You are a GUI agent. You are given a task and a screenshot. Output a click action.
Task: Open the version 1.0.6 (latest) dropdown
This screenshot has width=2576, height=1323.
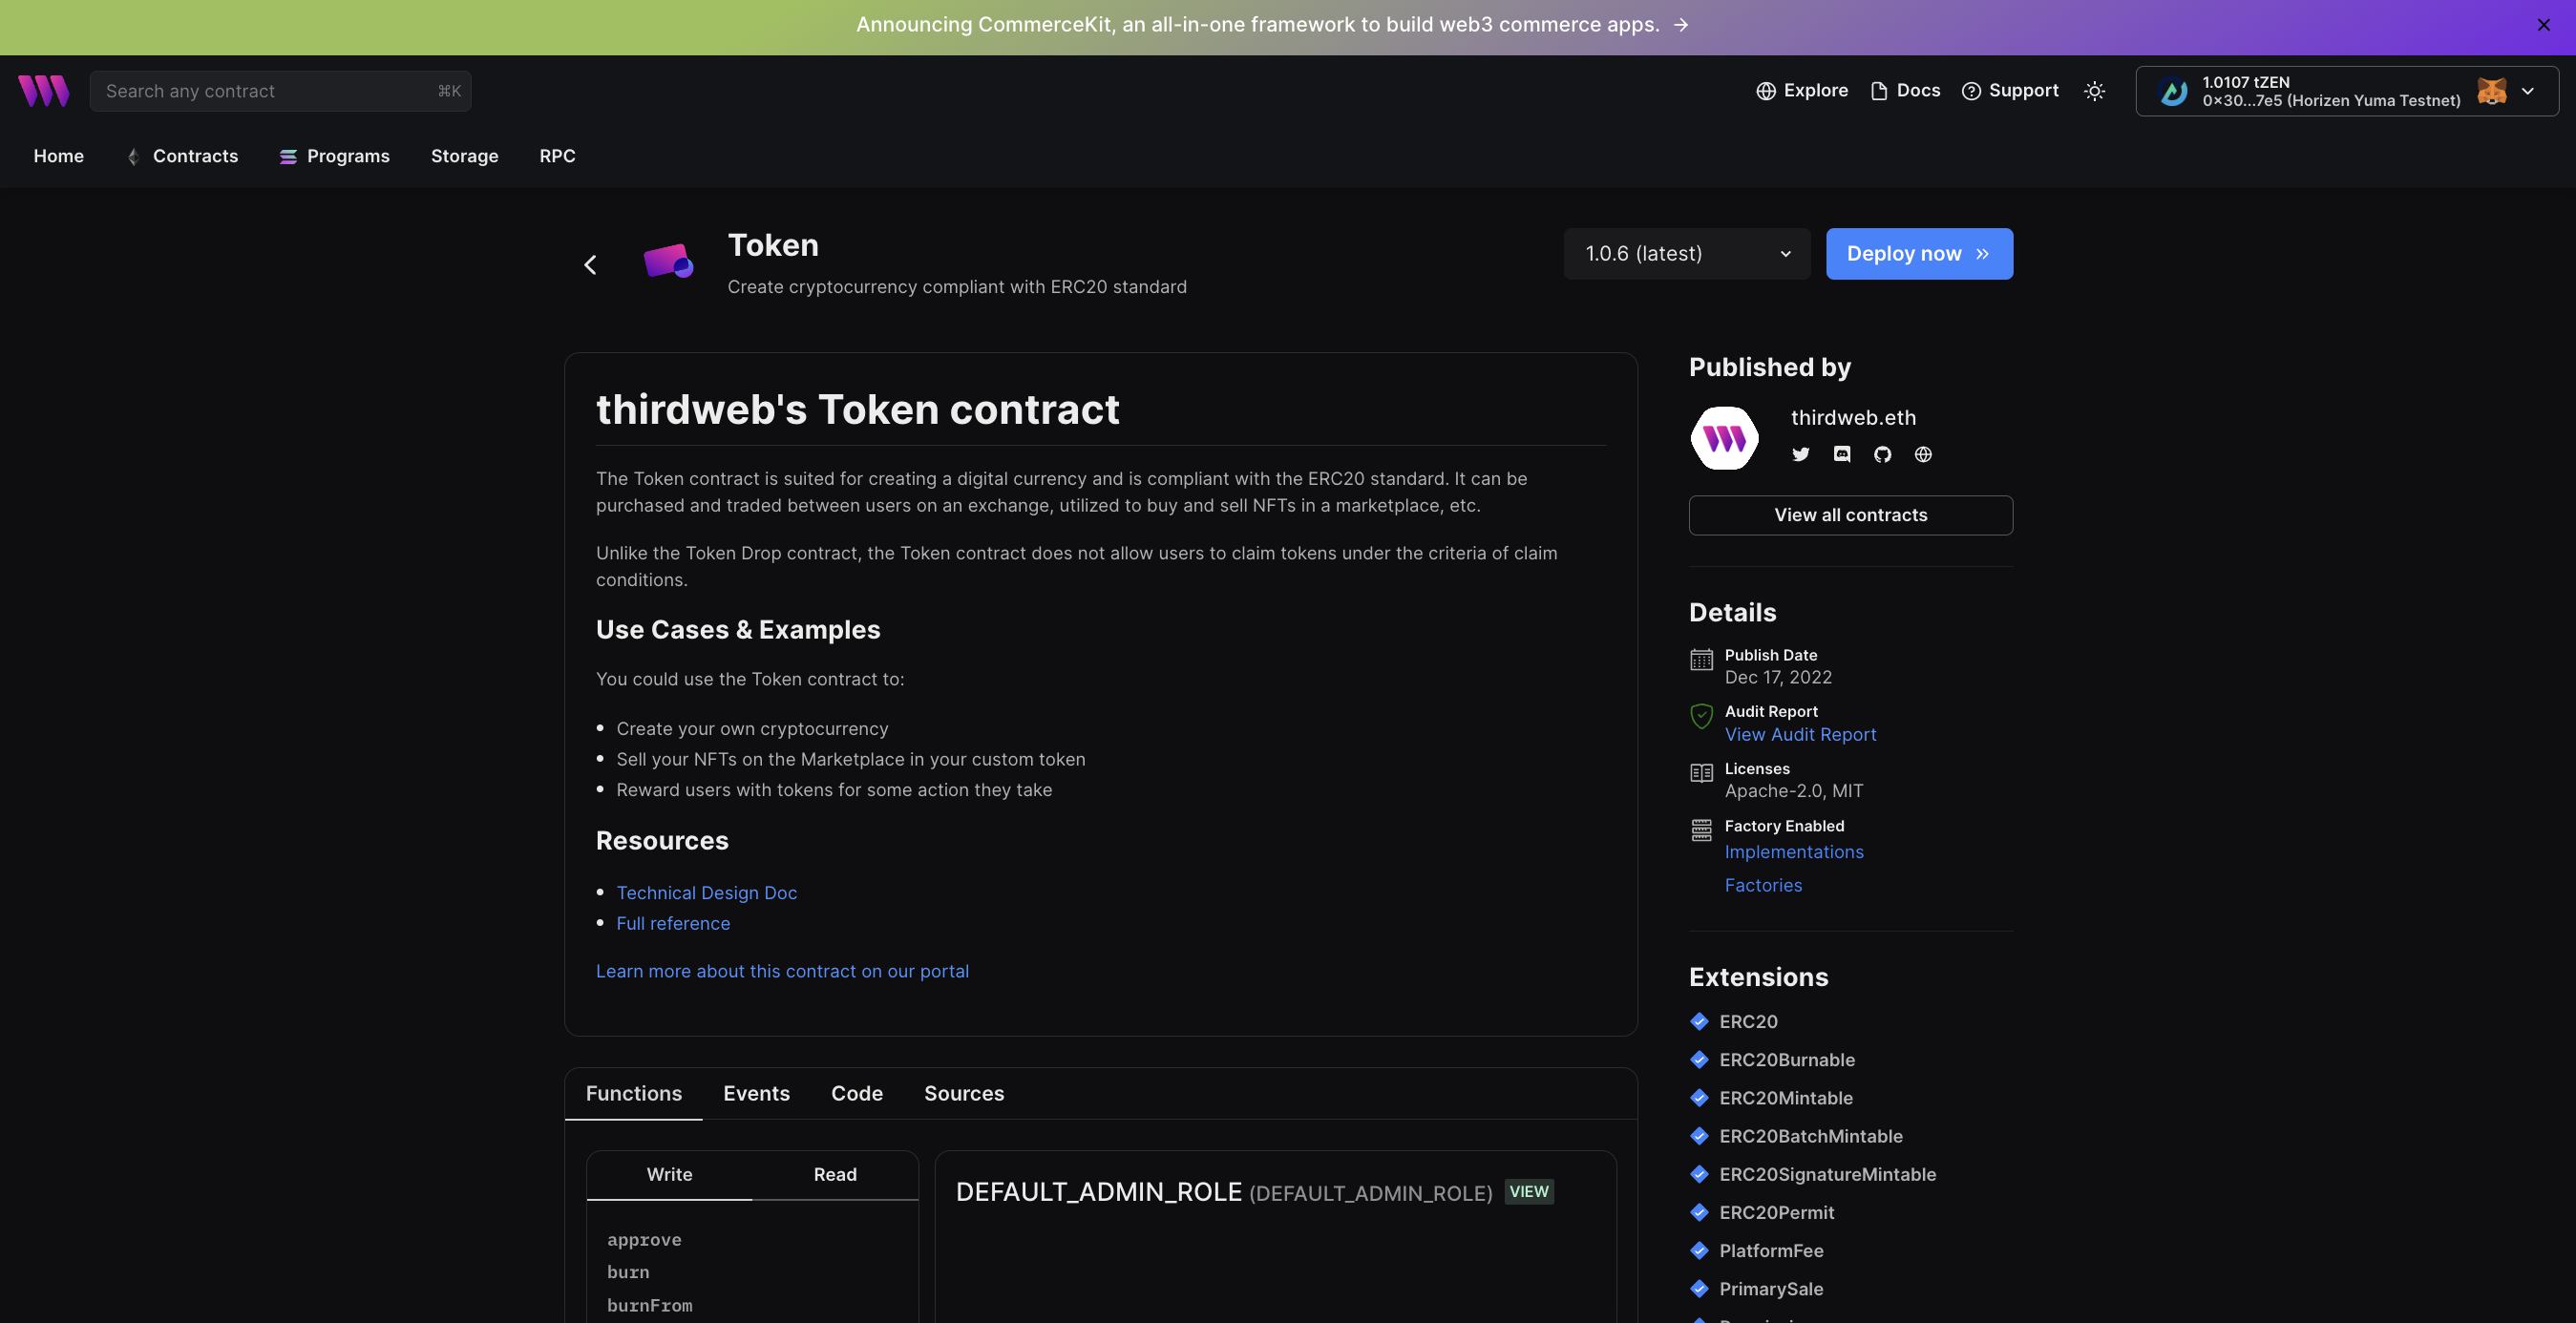tap(1686, 254)
